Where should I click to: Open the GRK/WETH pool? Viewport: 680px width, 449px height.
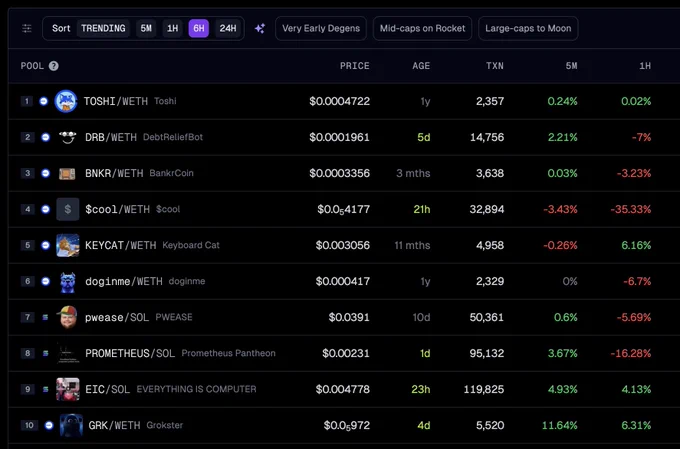pos(114,425)
